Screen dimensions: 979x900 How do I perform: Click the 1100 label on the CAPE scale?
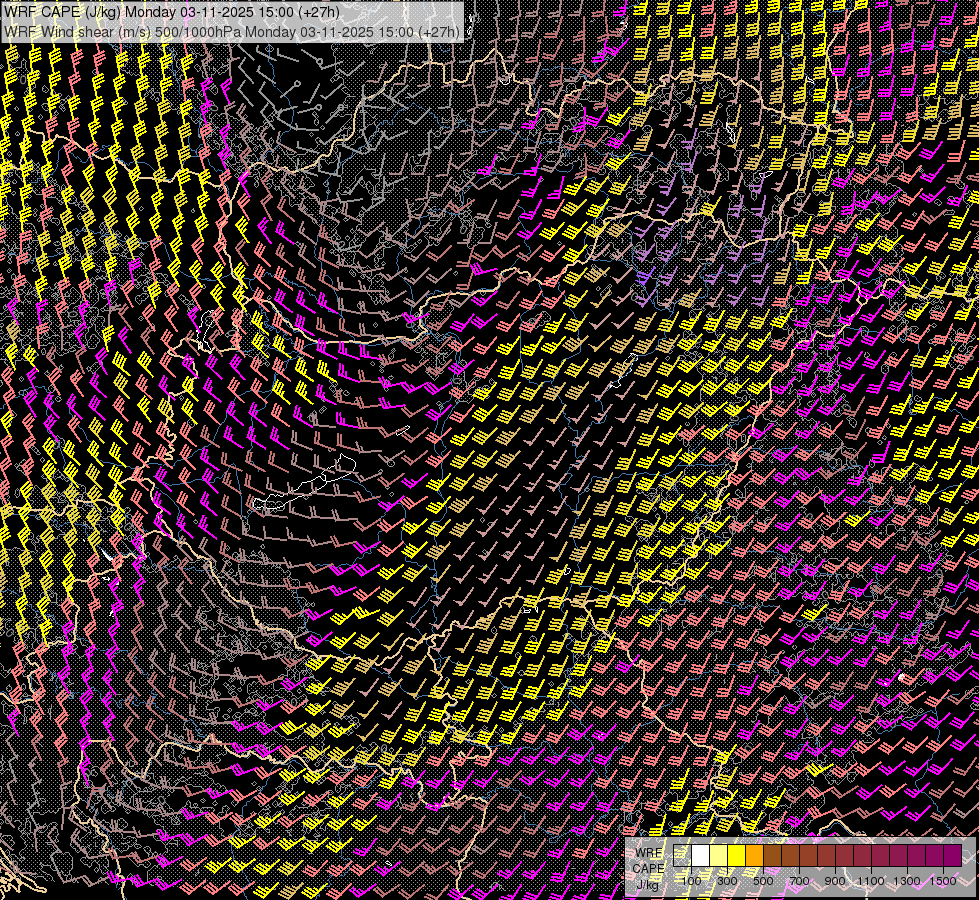coord(871,880)
